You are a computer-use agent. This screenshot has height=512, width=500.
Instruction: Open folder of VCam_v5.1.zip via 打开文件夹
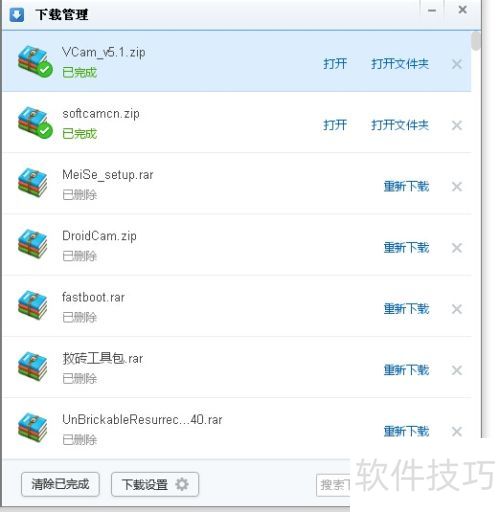click(400, 64)
